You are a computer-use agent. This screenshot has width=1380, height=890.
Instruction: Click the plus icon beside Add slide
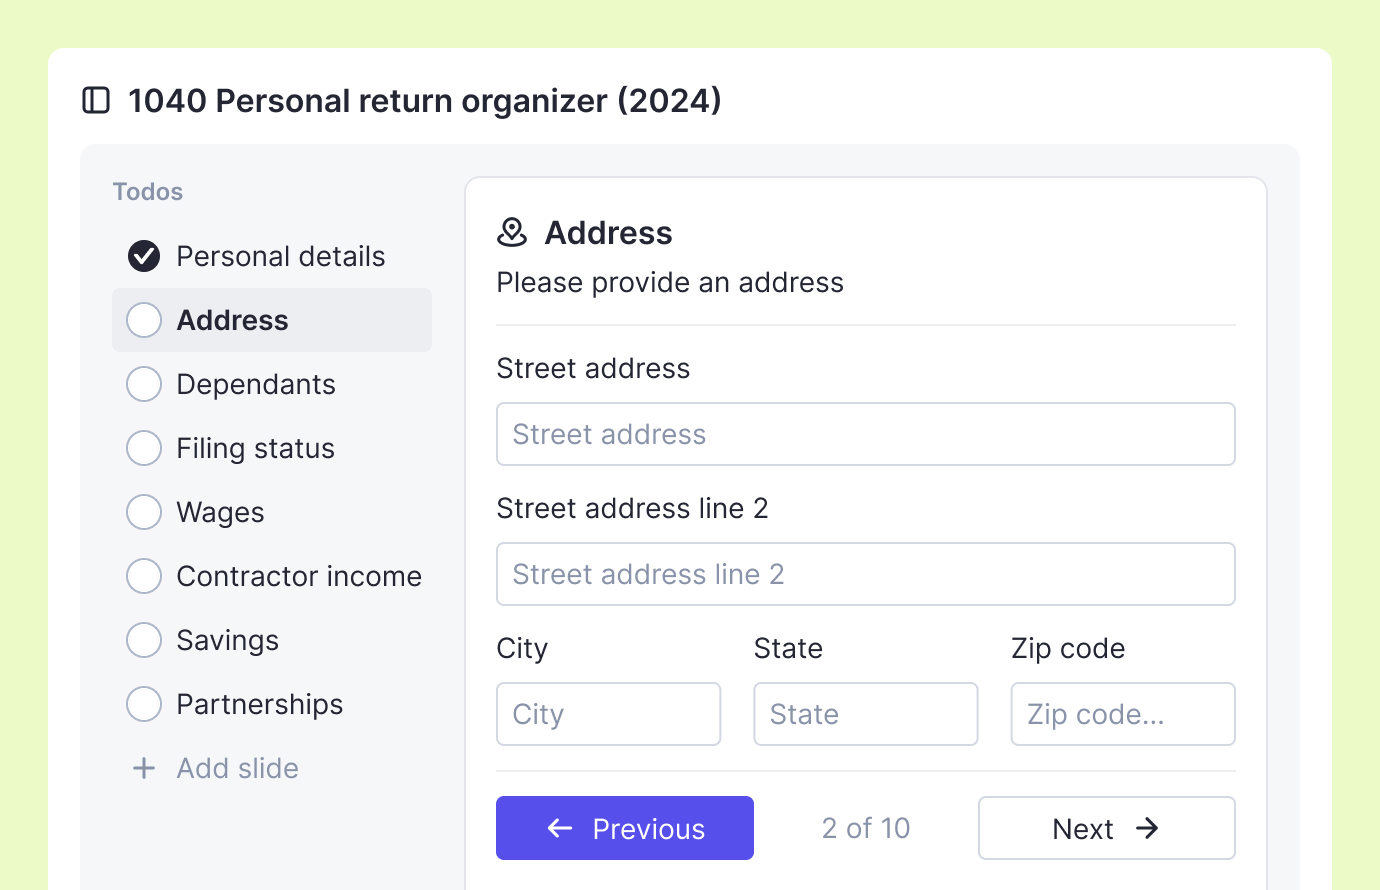coord(144,768)
